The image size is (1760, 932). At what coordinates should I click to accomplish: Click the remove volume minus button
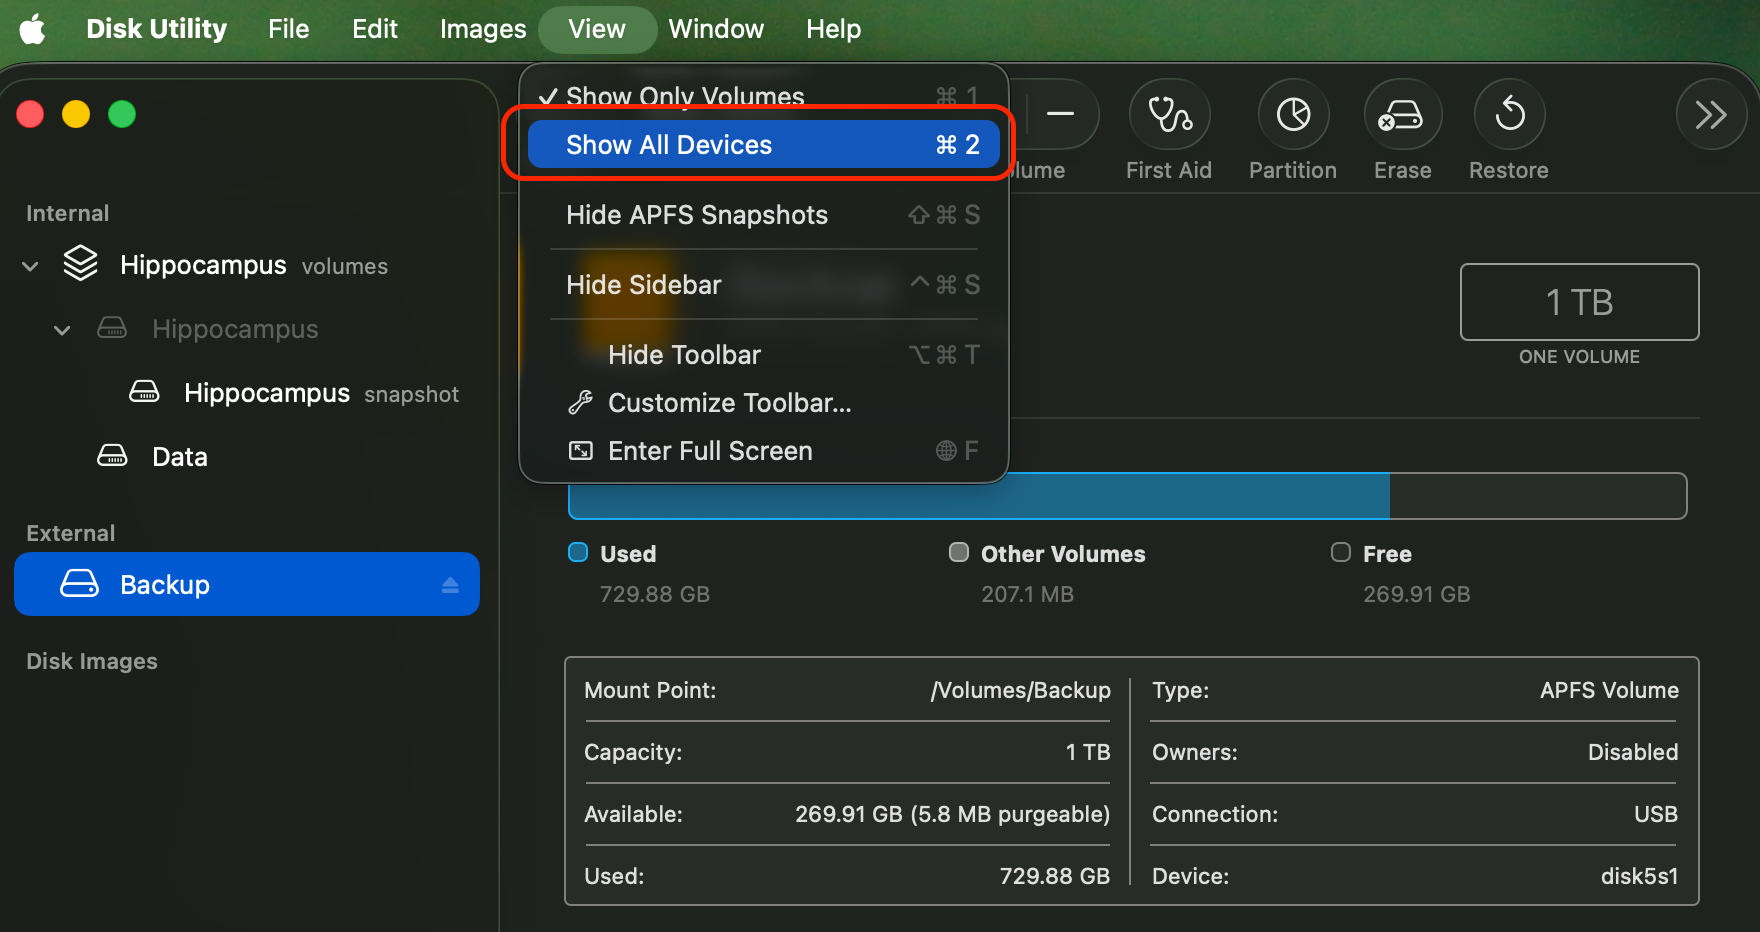(x=1060, y=115)
